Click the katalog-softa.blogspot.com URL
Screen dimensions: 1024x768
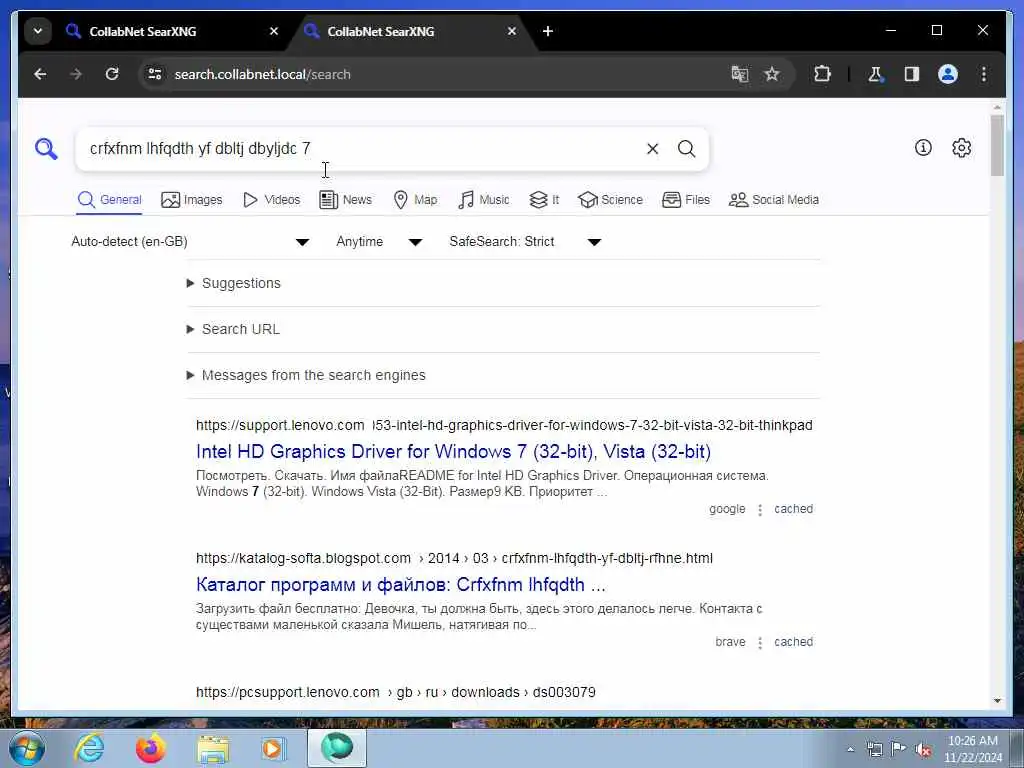click(x=455, y=558)
